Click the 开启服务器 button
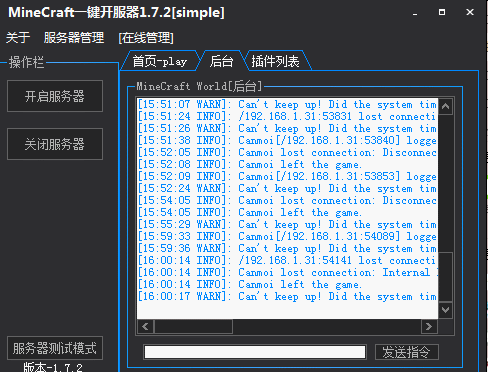 coord(55,96)
